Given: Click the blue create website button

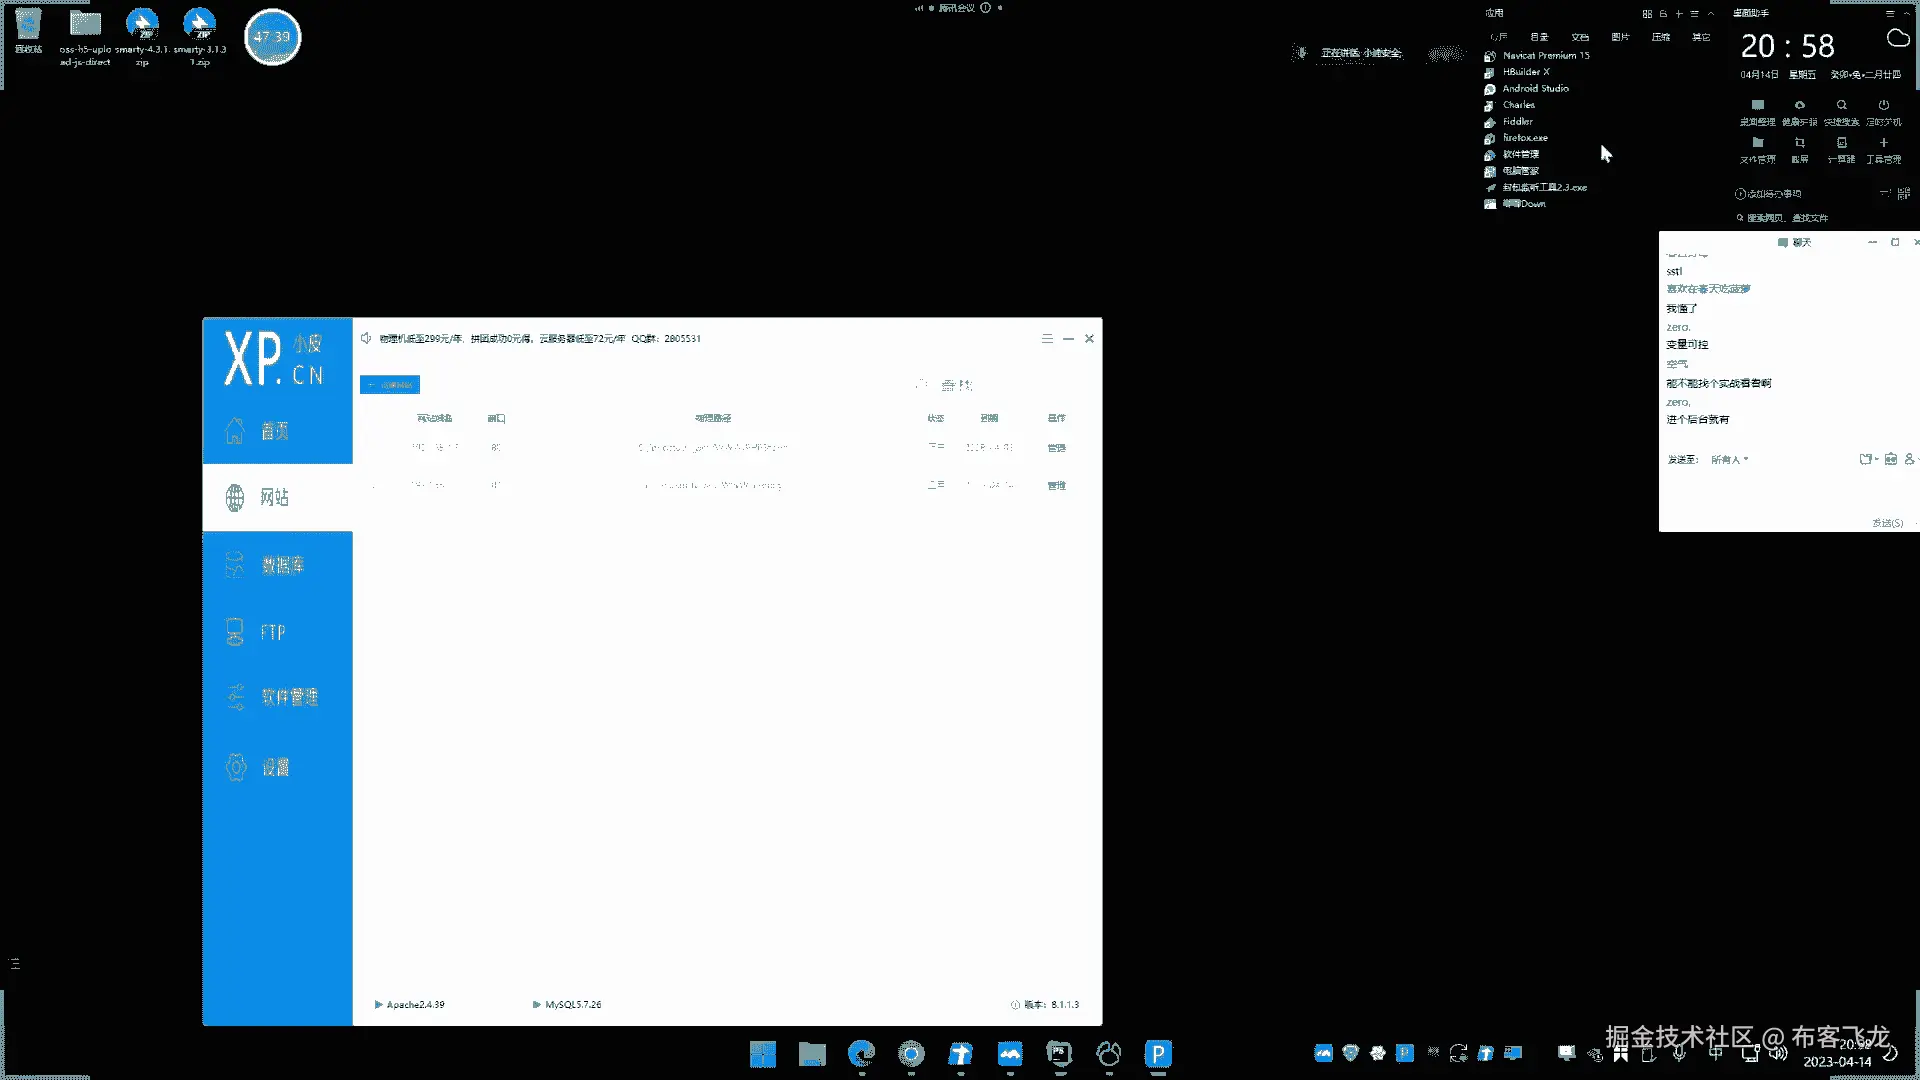Looking at the screenshot, I should tap(390, 385).
